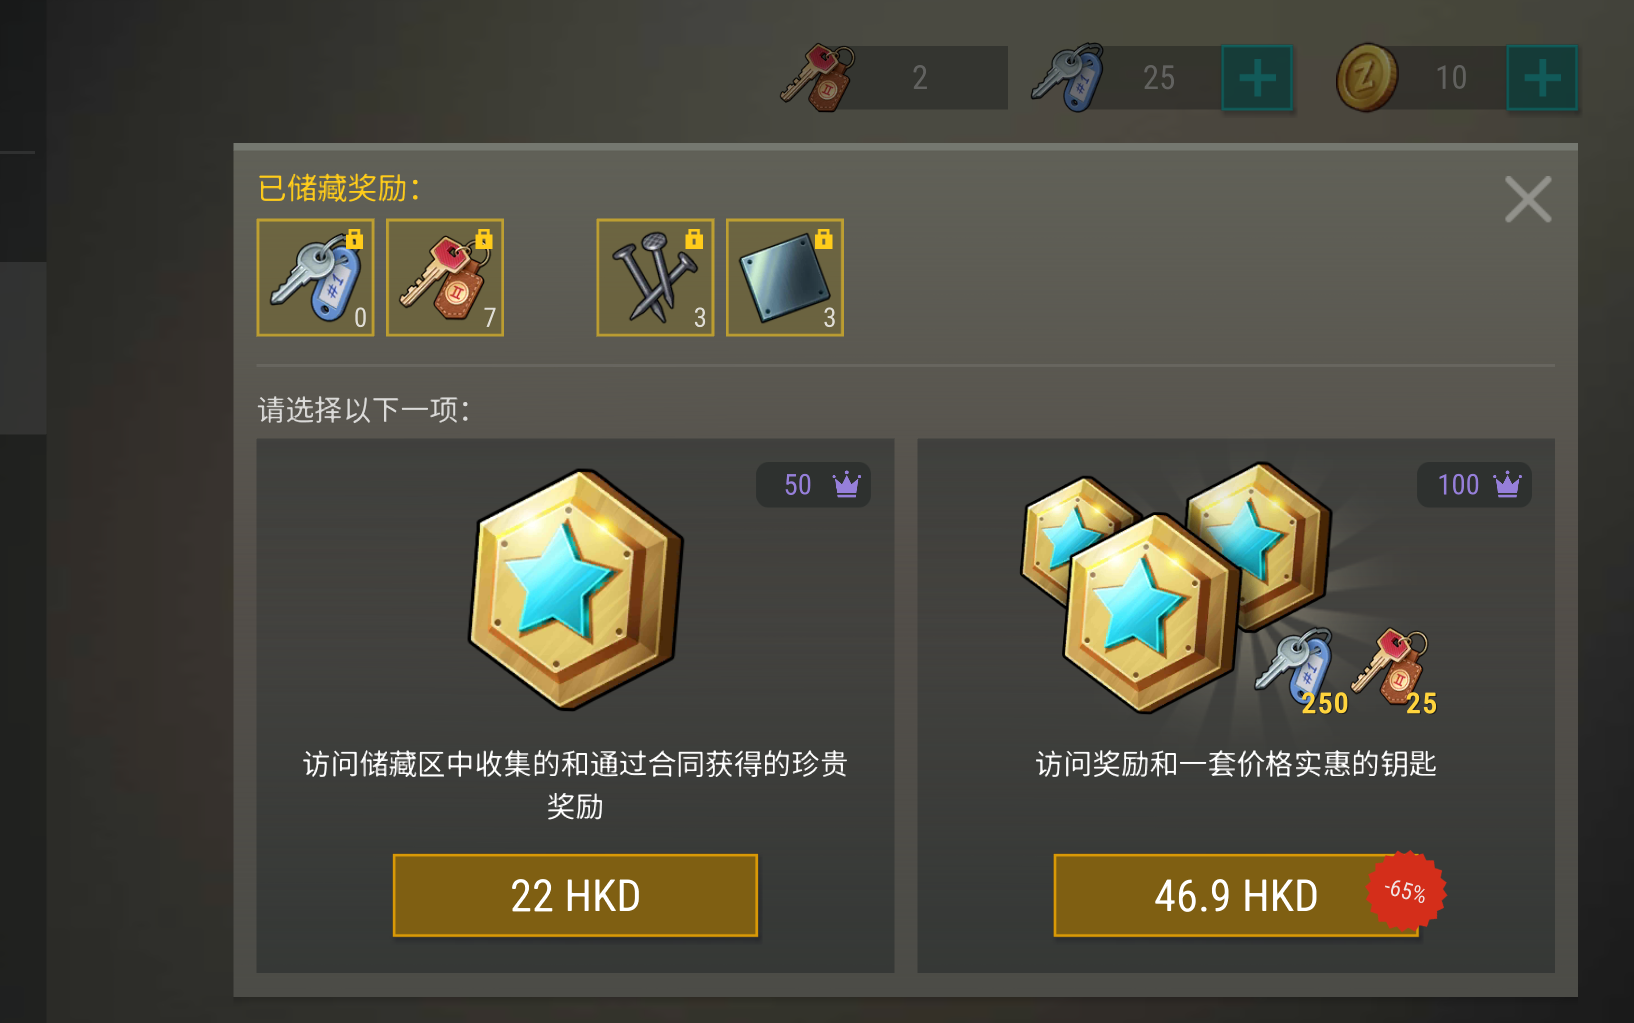This screenshot has height=1023, width=1634.
Task: Click the gold Z coin icon
Action: 1367,77
